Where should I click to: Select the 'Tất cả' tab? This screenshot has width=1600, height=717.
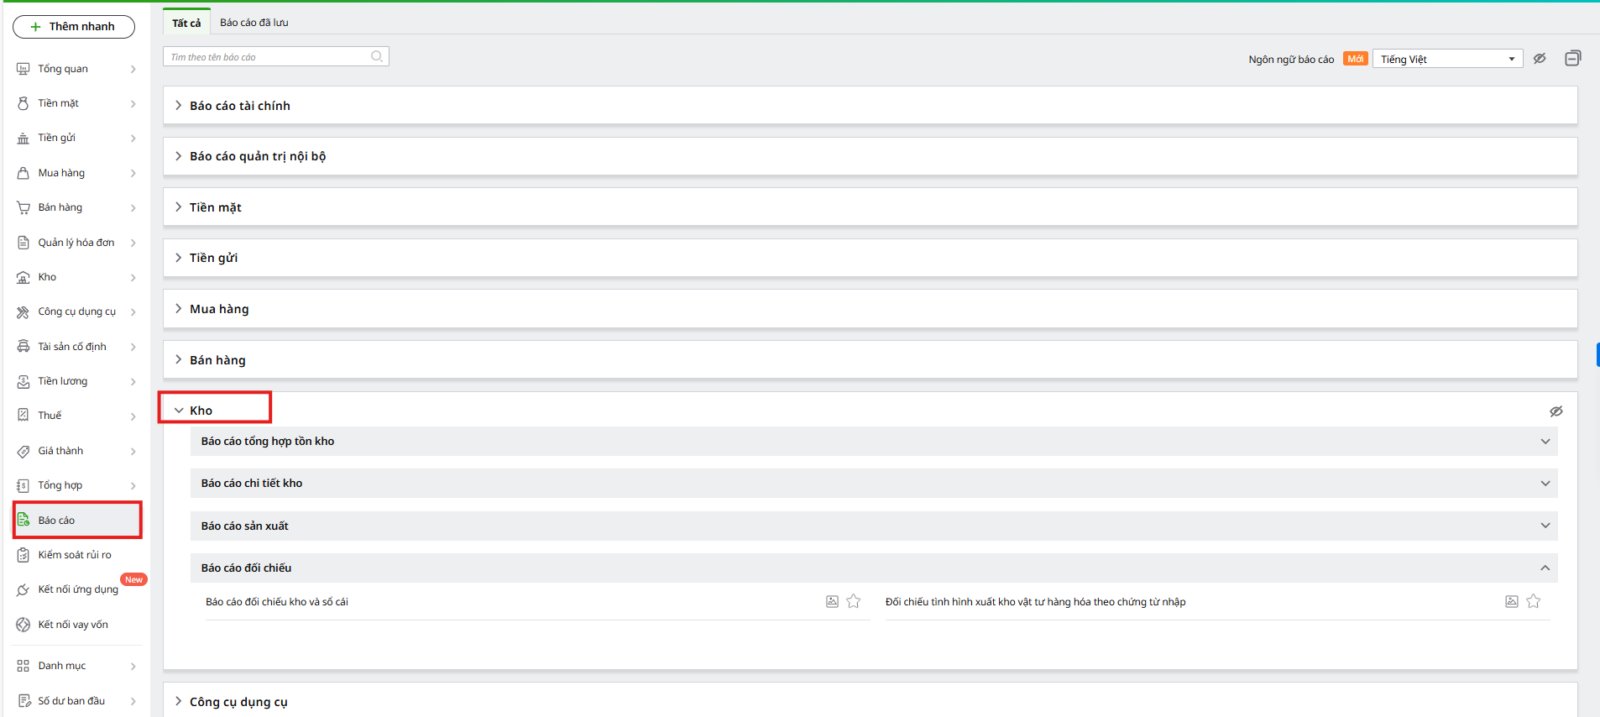coord(186,22)
